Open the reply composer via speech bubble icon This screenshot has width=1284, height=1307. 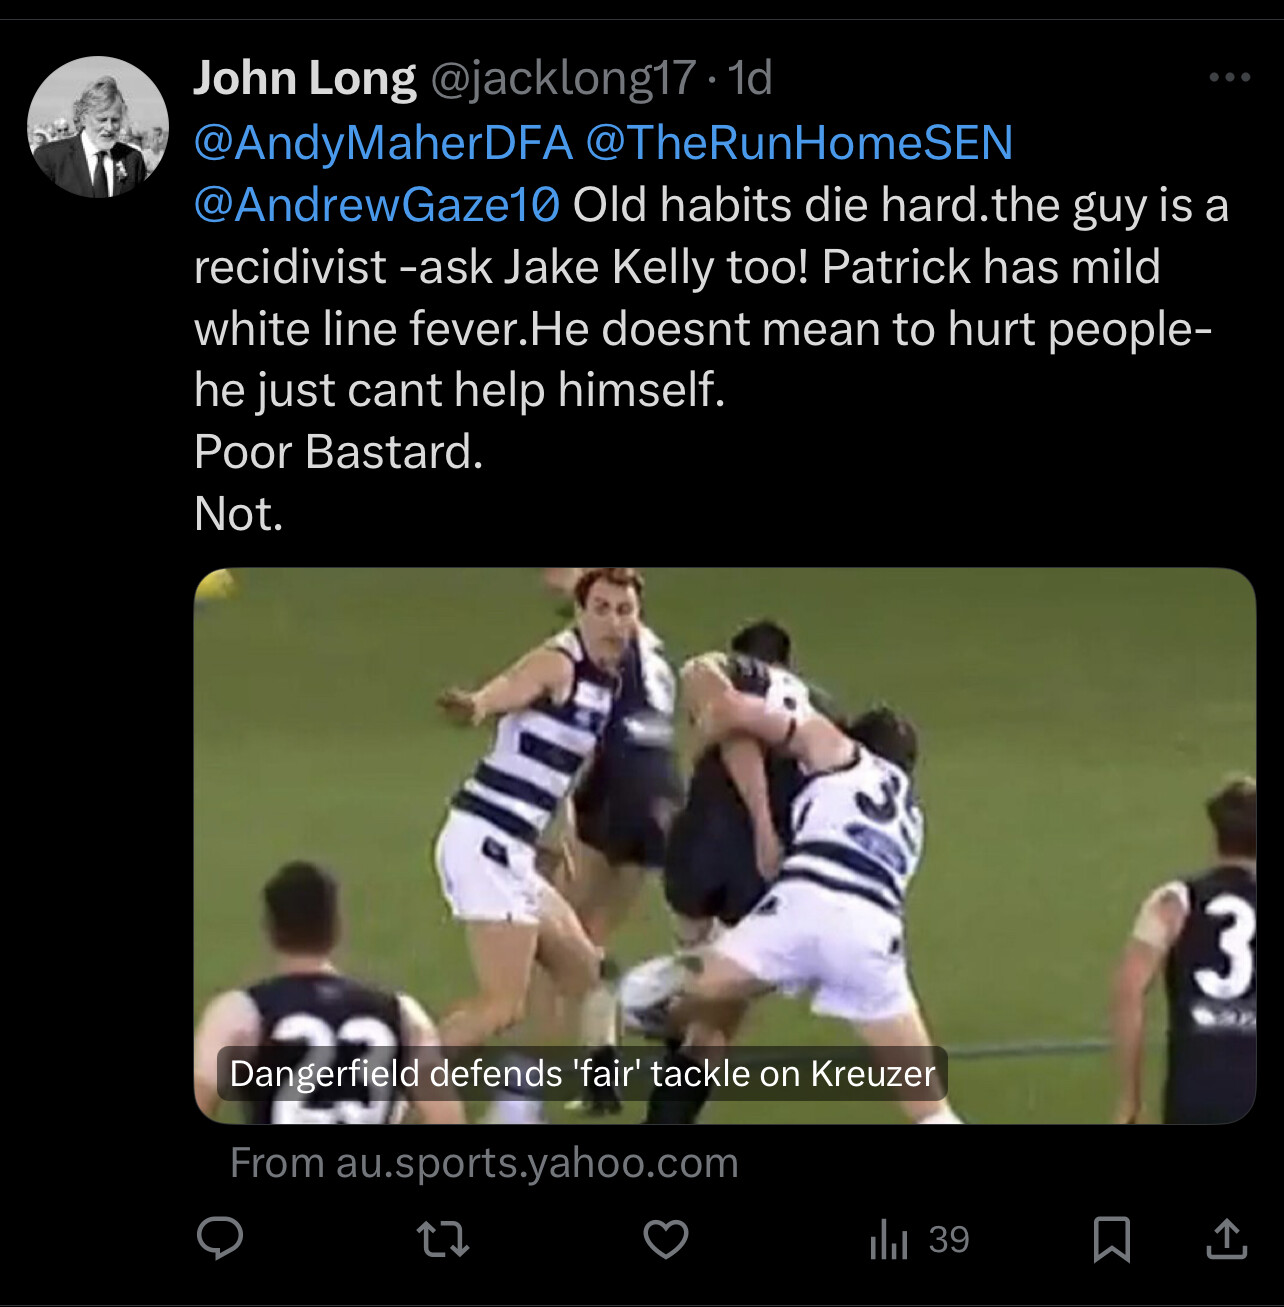pyautogui.click(x=220, y=1239)
